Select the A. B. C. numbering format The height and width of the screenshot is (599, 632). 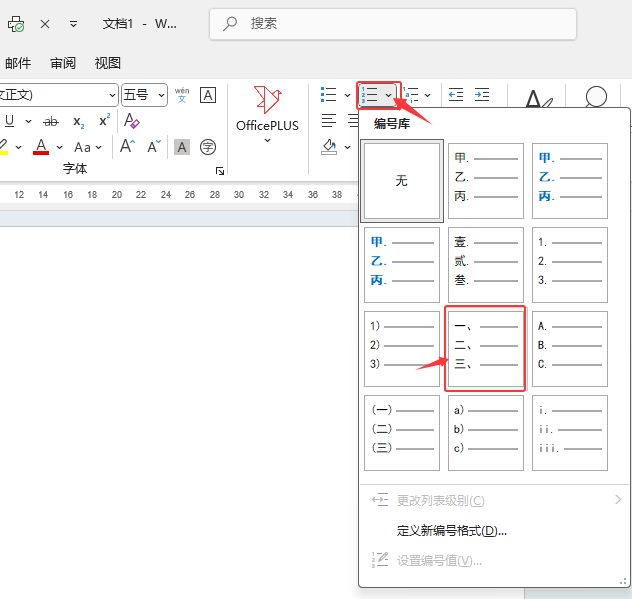point(570,349)
